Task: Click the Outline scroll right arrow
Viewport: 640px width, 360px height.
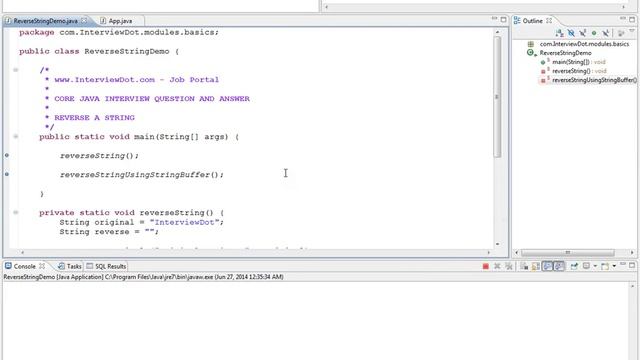Action: coord(632,253)
